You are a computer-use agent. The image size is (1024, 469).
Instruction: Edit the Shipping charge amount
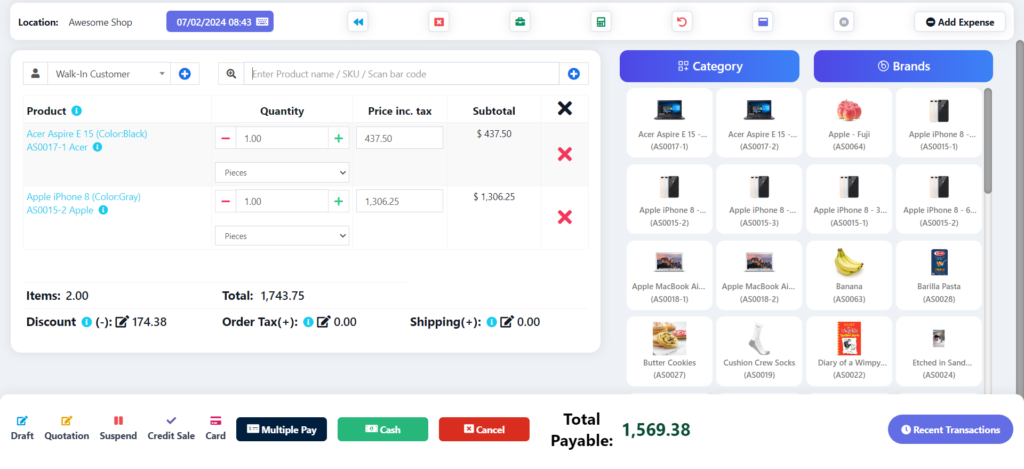506,322
